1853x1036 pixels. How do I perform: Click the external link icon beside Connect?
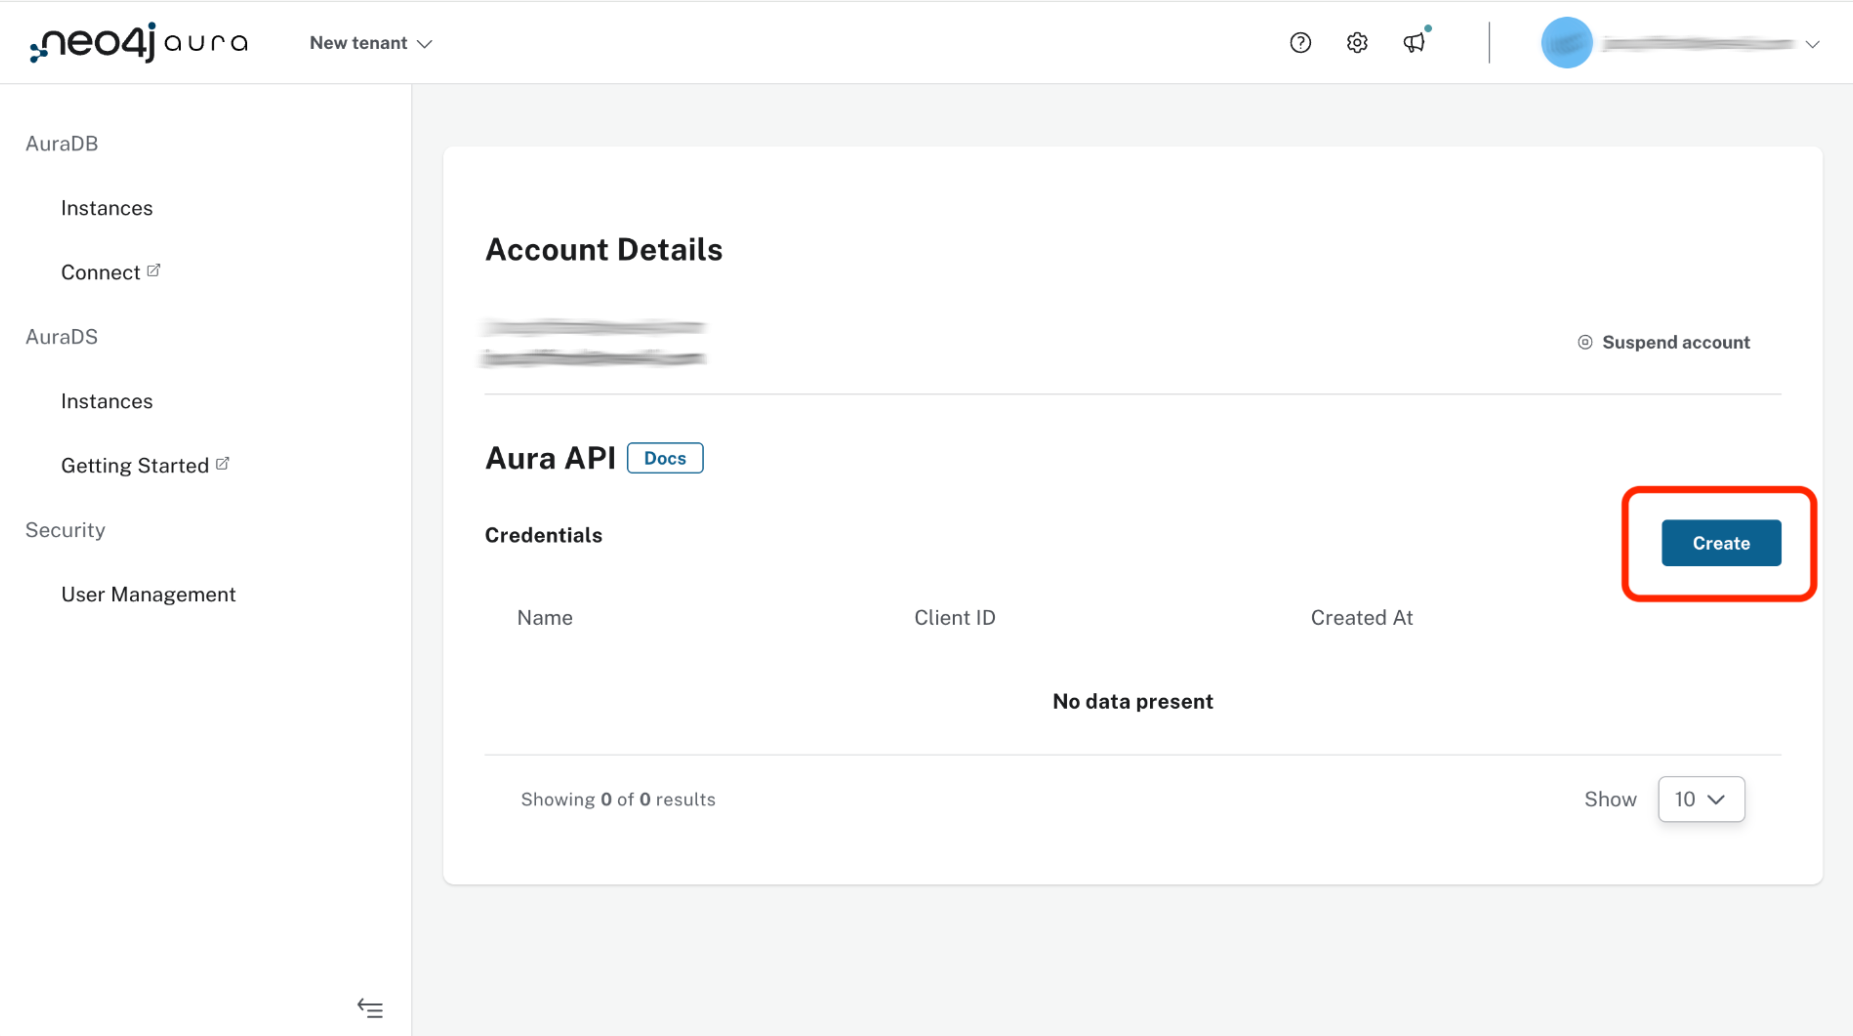[x=154, y=270]
